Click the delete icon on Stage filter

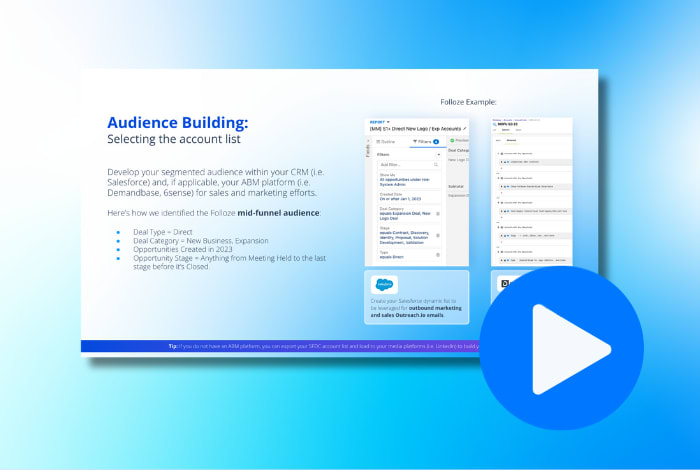point(438,236)
